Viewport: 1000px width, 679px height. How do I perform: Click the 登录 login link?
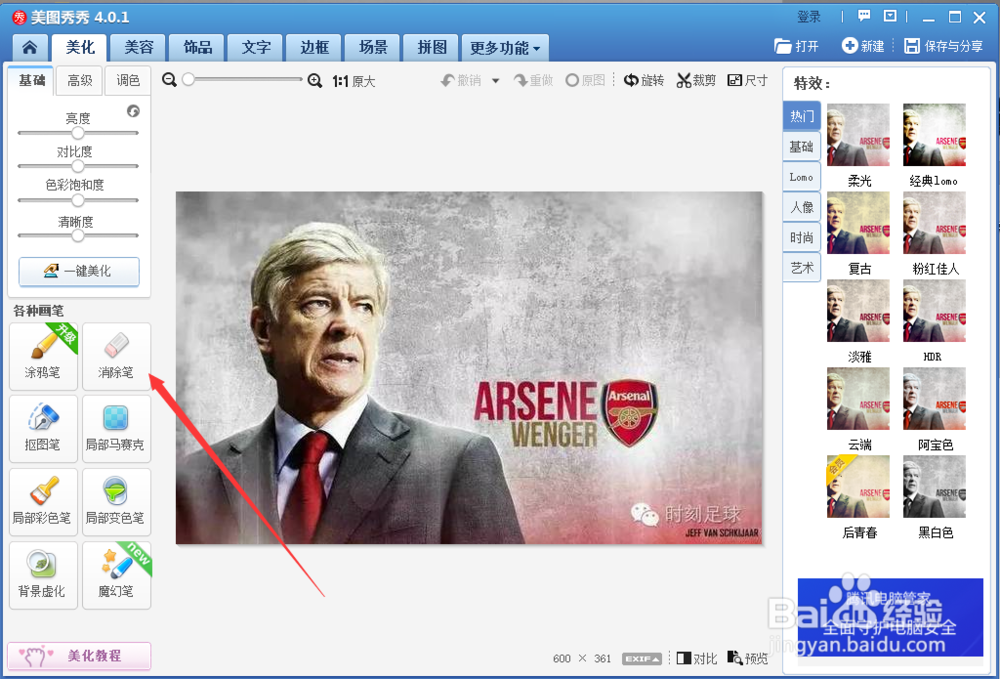tap(809, 17)
